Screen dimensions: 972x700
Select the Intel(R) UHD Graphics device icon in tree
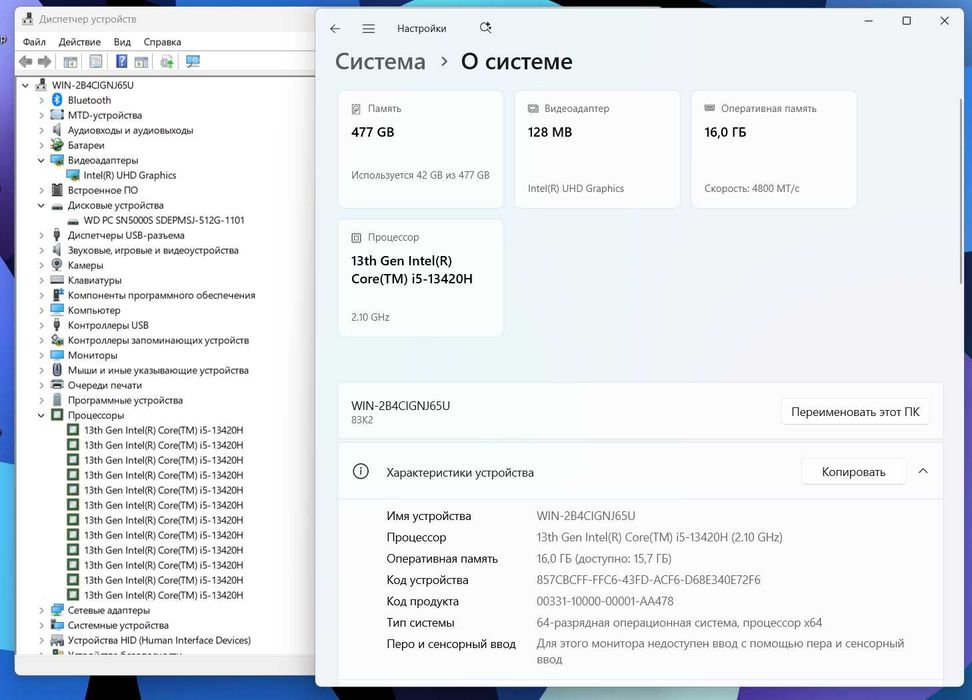click(73, 175)
